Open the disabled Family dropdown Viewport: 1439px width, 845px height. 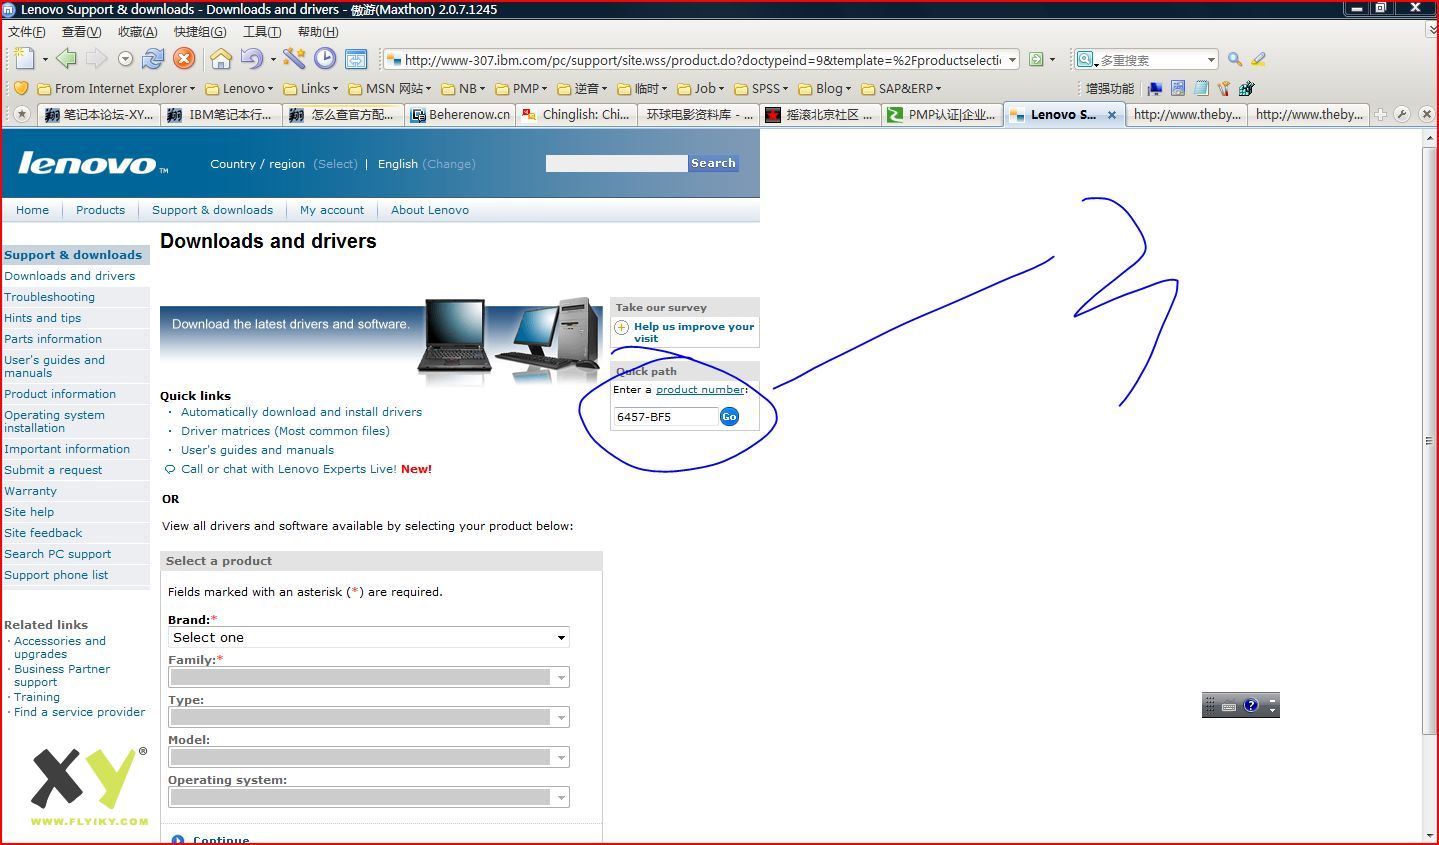tap(369, 677)
